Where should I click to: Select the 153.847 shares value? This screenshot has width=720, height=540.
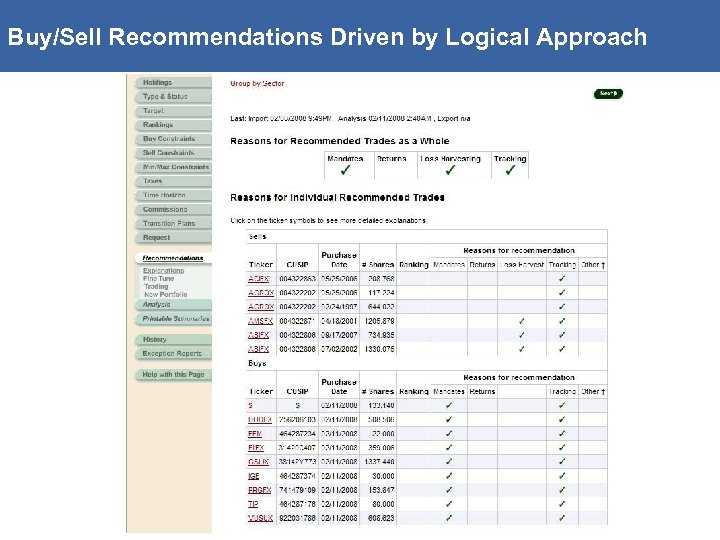point(381,490)
